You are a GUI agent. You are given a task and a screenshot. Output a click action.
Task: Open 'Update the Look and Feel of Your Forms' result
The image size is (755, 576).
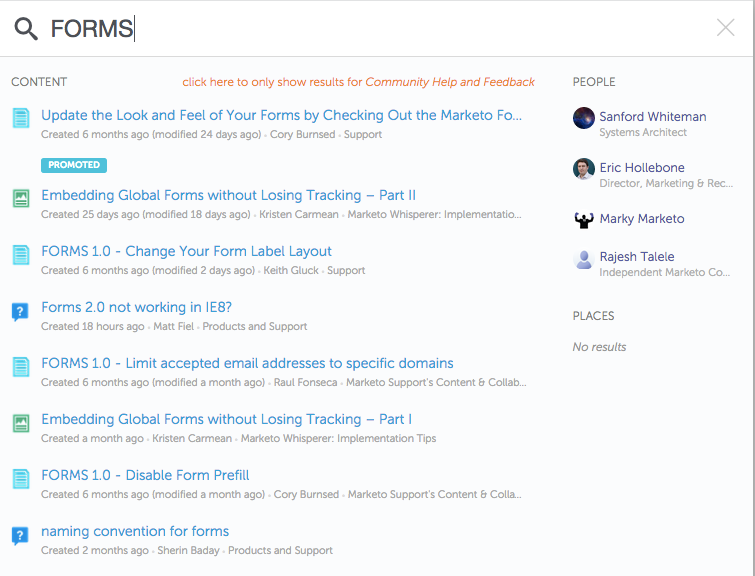(x=281, y=115)
